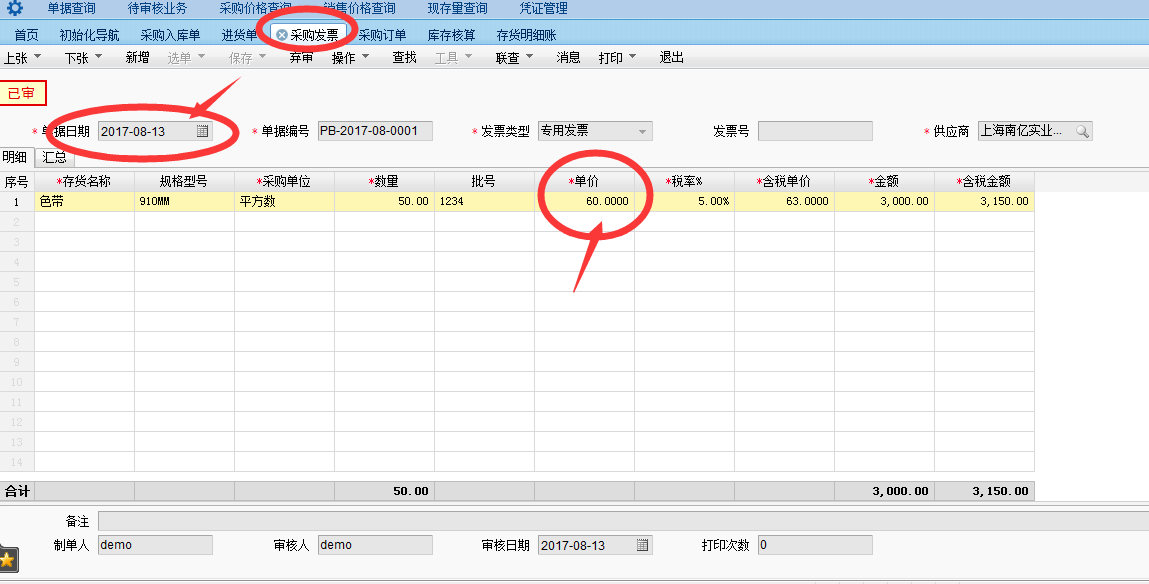Expand the 发票类型 dropdown

[642, 131]
